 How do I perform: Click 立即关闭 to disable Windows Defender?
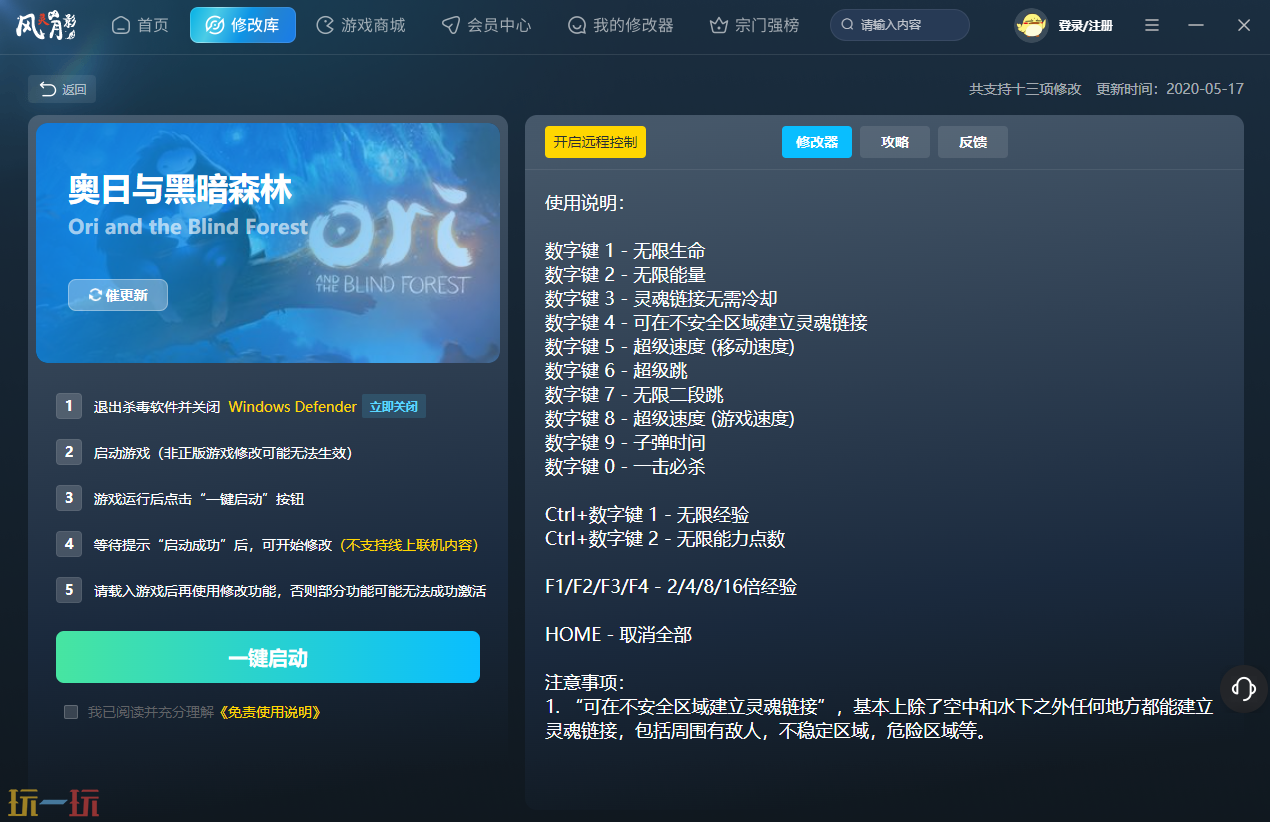394,407
